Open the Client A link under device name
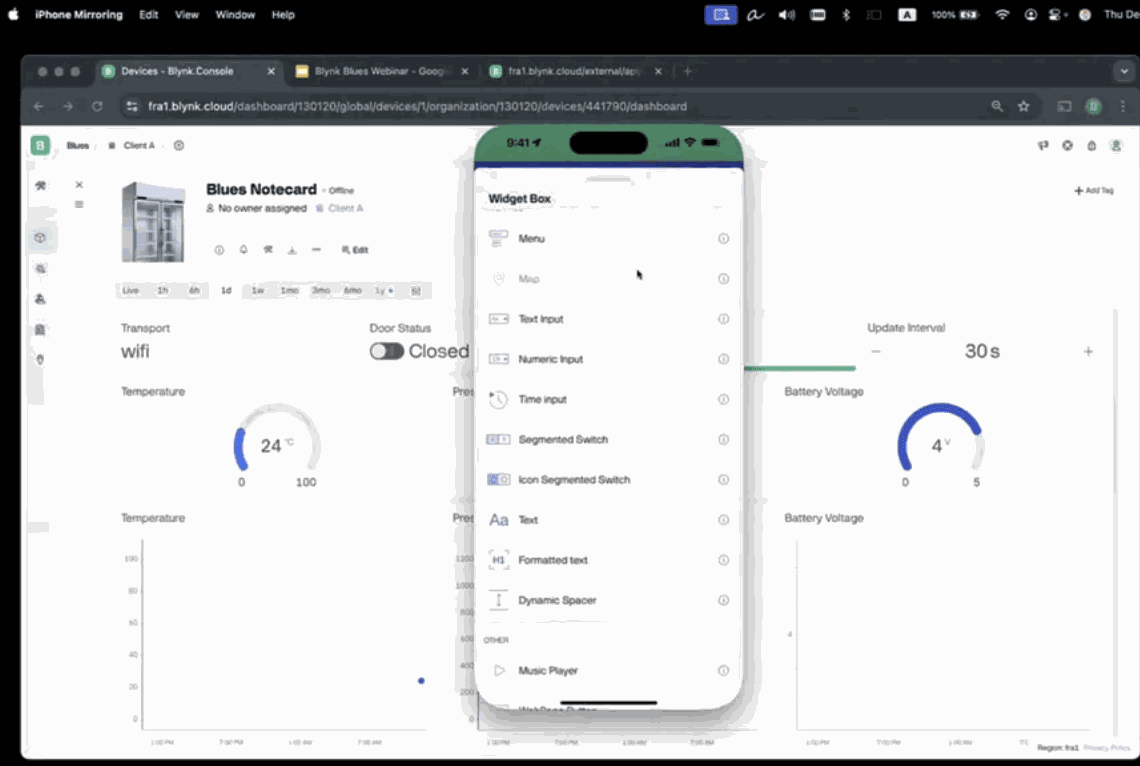This screenshot has width=1140, height=766. 340,209
